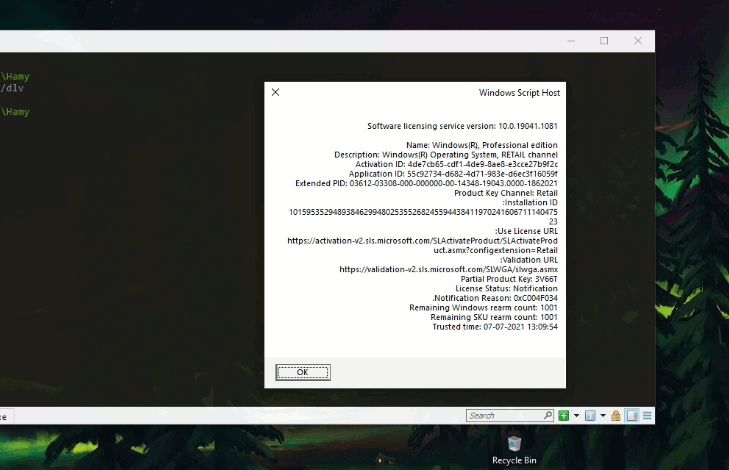Open the Recycle Bin desktop icon

(x=514, y=450)
